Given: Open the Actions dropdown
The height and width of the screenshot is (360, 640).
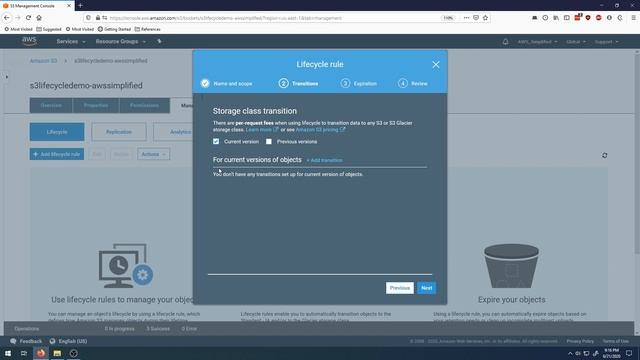Looking at the screenshot, I should point(153,154).
